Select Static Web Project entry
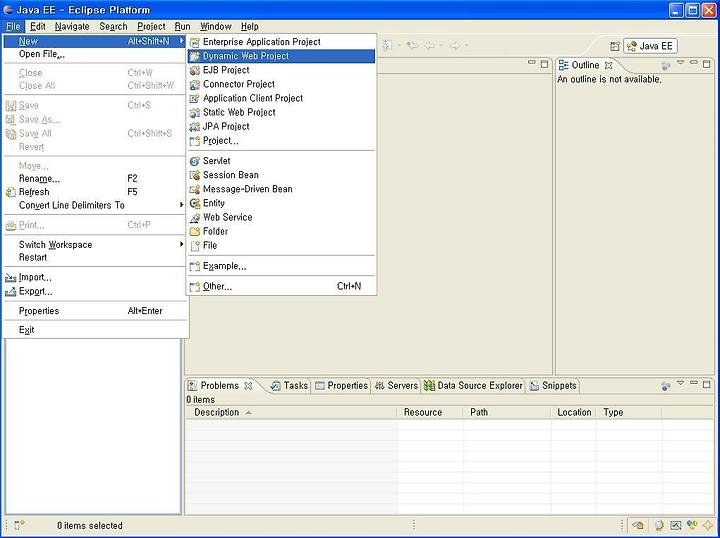720x538 pixels. 281,112
